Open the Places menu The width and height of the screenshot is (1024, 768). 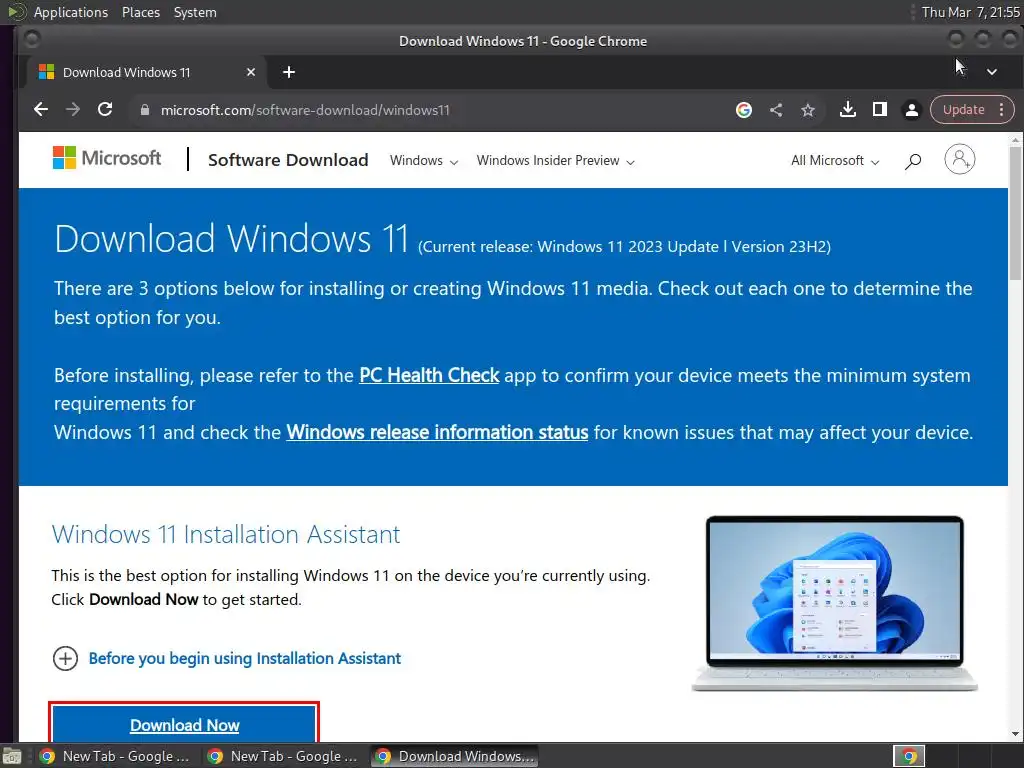(140, 12)
